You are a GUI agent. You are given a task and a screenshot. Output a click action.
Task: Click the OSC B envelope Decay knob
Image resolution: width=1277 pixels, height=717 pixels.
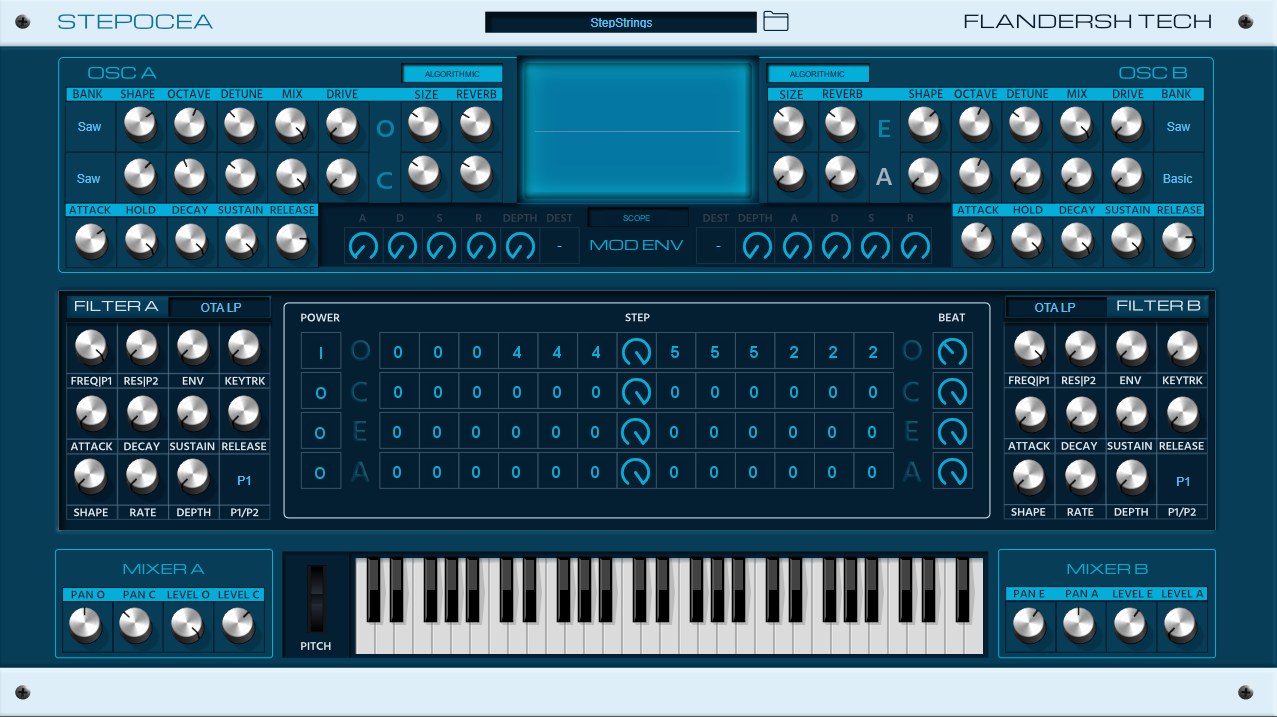point(1077,241)
